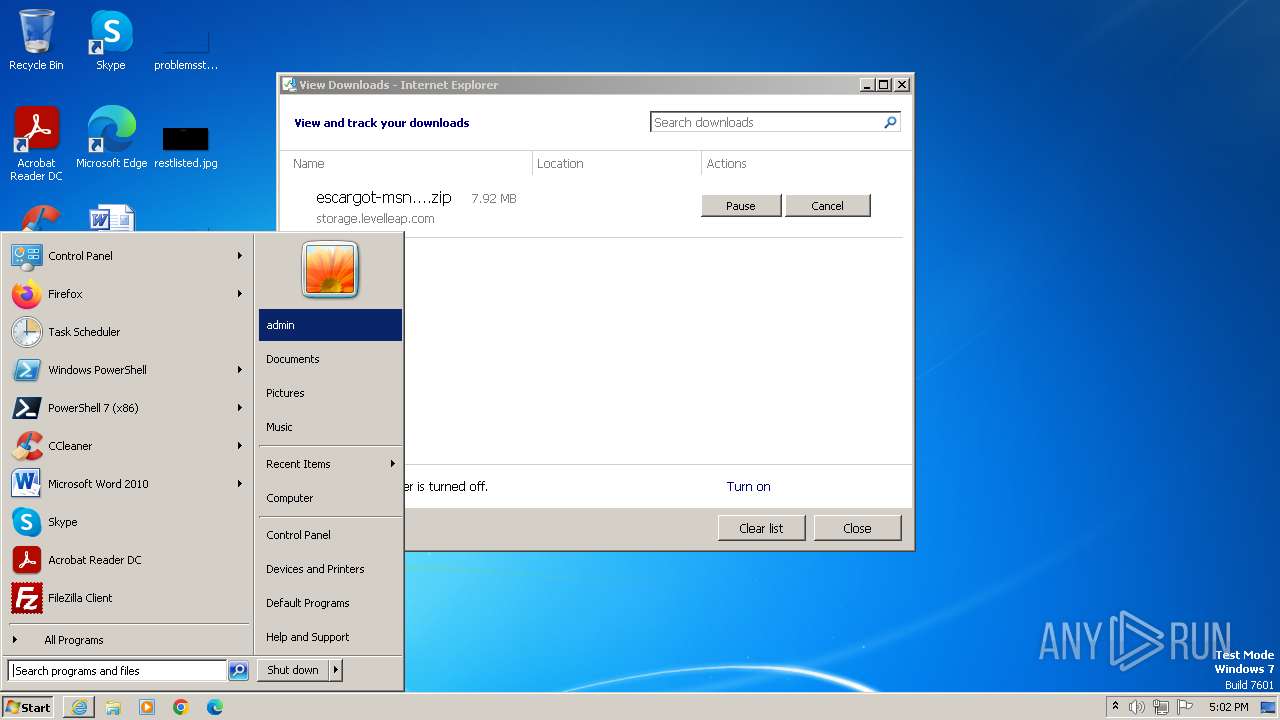
Task: Open All Programs list
Action: [128, 640]
